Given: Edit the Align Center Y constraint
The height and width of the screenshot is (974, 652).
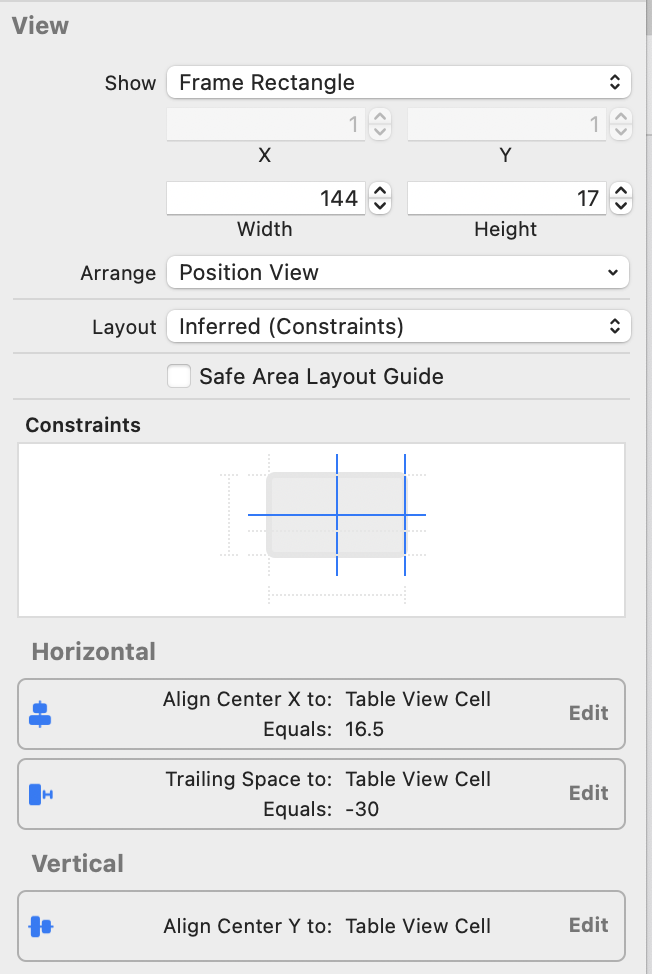Looking at the screenshot, I should click(588, 926).
